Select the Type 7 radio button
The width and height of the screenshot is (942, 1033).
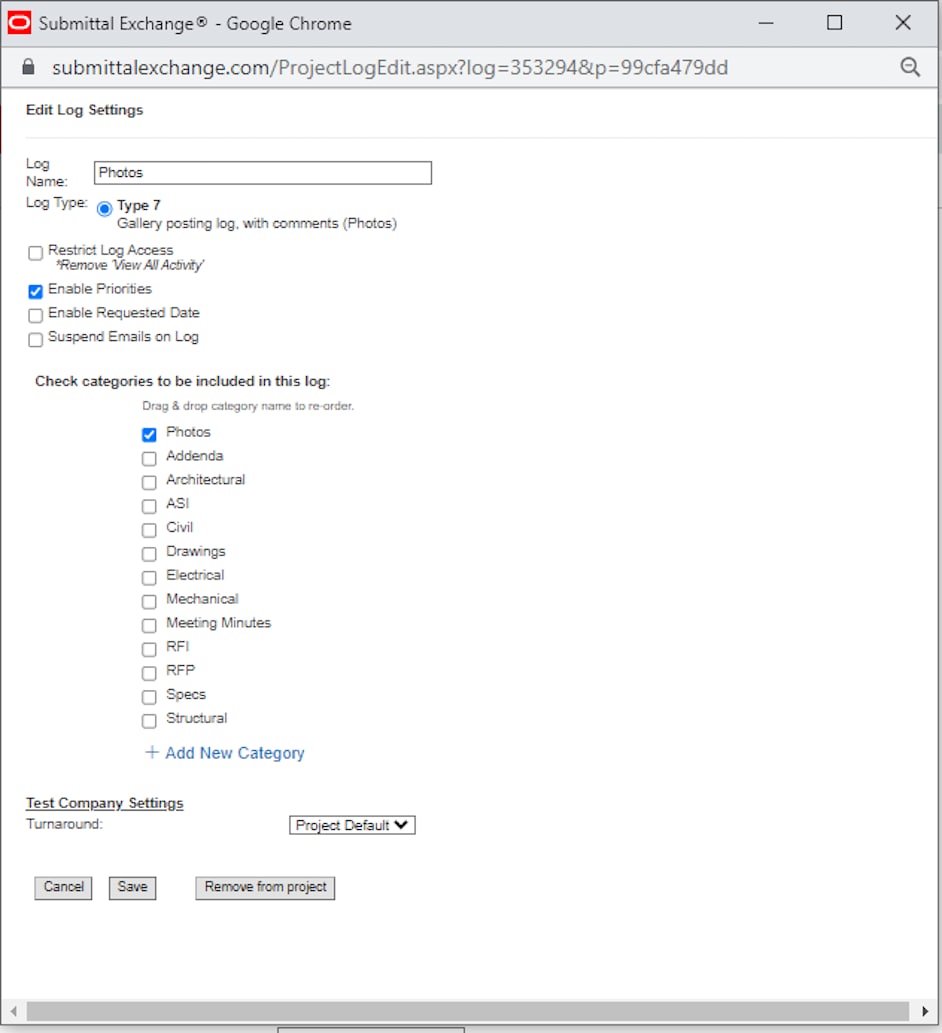(104, 209)
